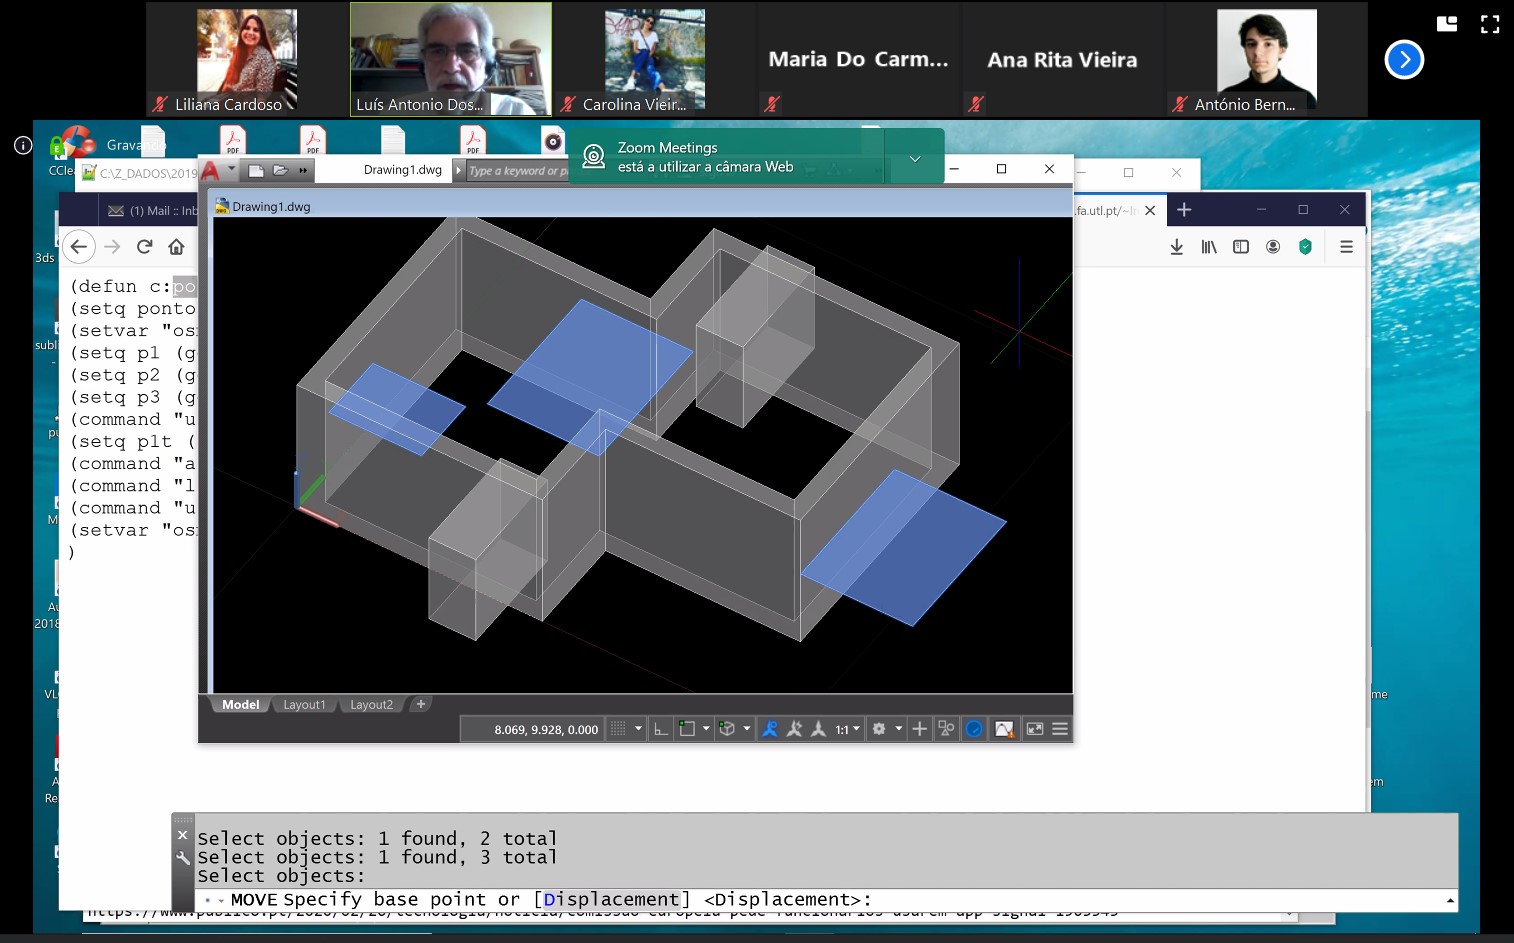Toggle grid display in AutoCAD status bar
The width and height of the screenshot is (1514, 943).
(618, 729)
